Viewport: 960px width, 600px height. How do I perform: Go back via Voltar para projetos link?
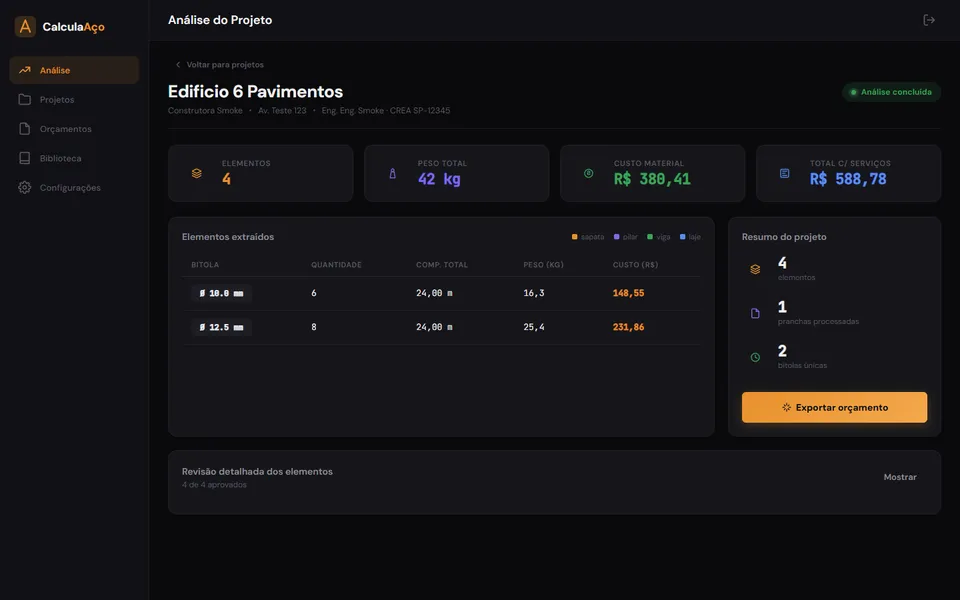click(220, 64)
